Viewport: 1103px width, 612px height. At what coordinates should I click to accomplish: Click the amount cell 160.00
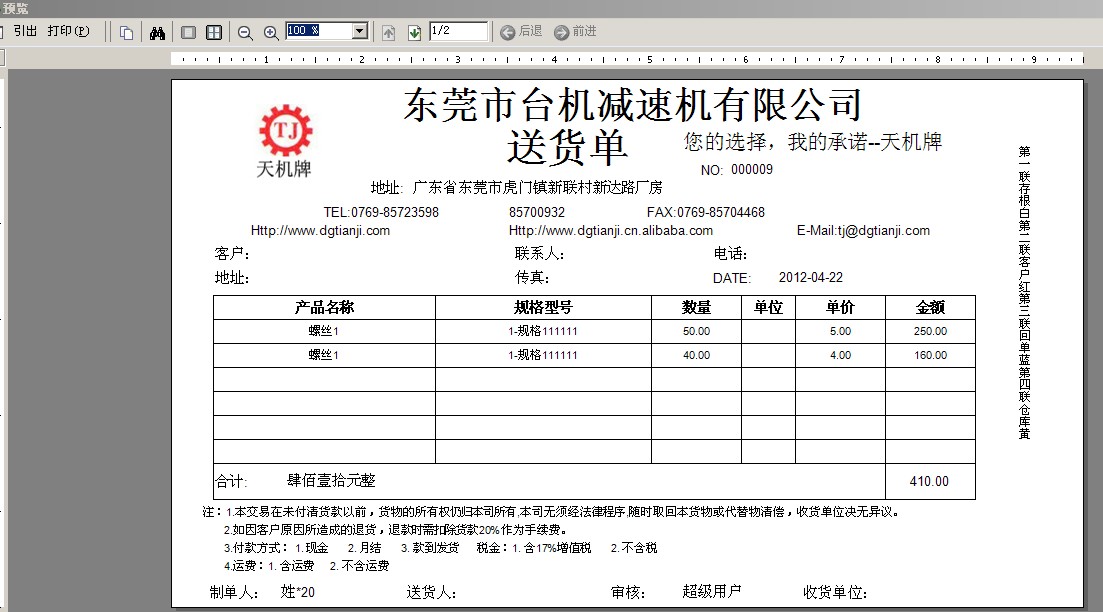coord(930,355)
